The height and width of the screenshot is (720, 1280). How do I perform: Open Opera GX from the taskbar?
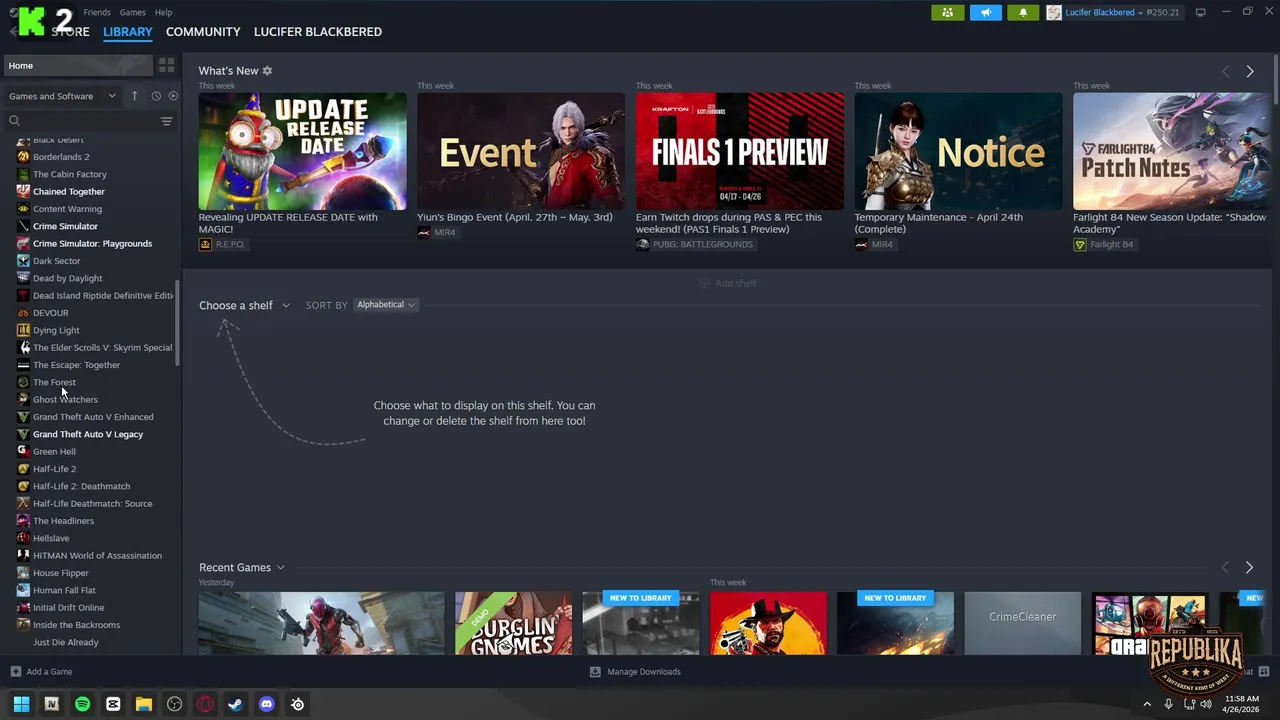point(205,704)
